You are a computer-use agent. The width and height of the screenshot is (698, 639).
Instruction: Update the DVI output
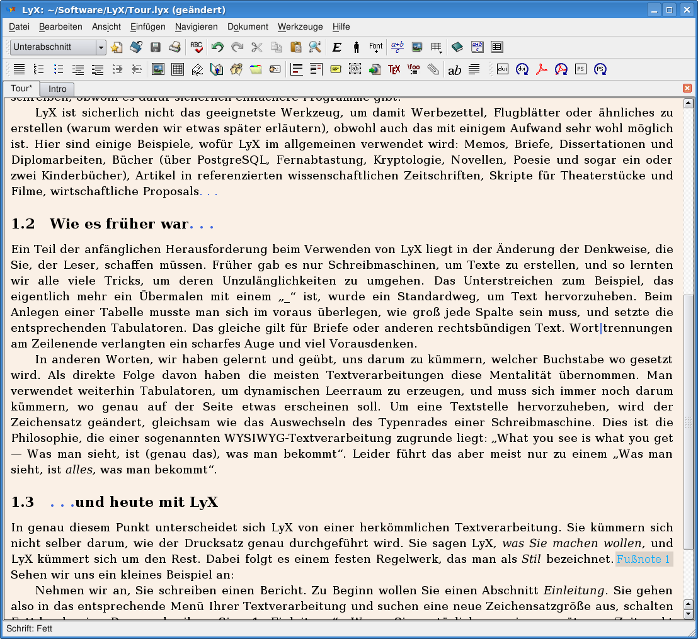click(x=522, y=69)
